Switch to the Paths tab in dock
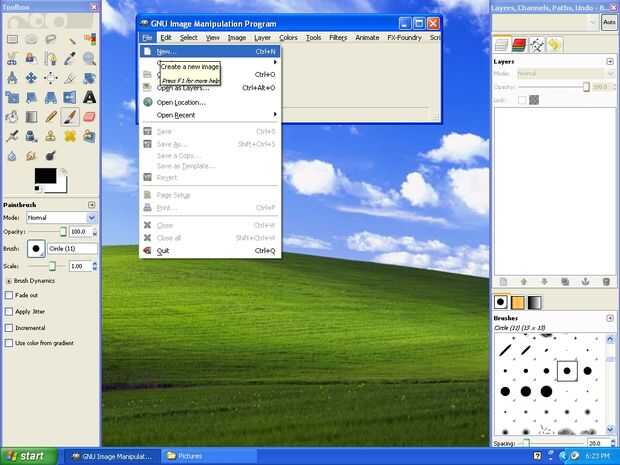Viewport: 620px width, 465px height. pyautogui.click(x=537, y=44)
